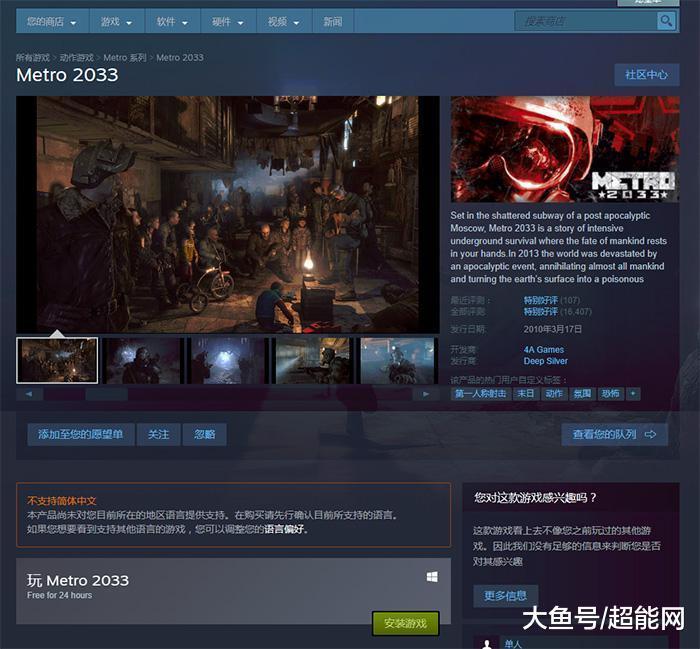Viewport: 700px width, 649px height.
Task: Open Metro 系列 breadcrumb link
Action: click(x=125, y=58)
